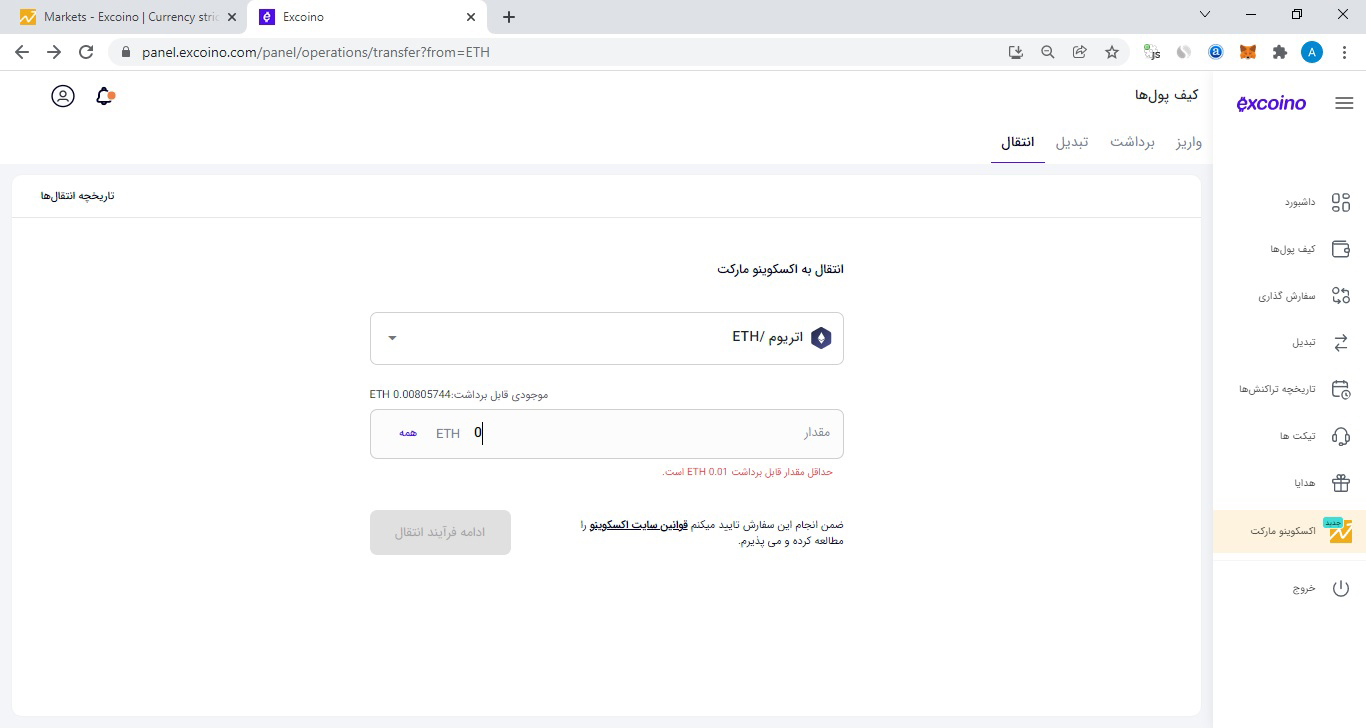Viewport: 1366px width, 728px height.
Task: Open تاریخچه انتقال‌ها transfer history
Action: (x=78, y=196)
